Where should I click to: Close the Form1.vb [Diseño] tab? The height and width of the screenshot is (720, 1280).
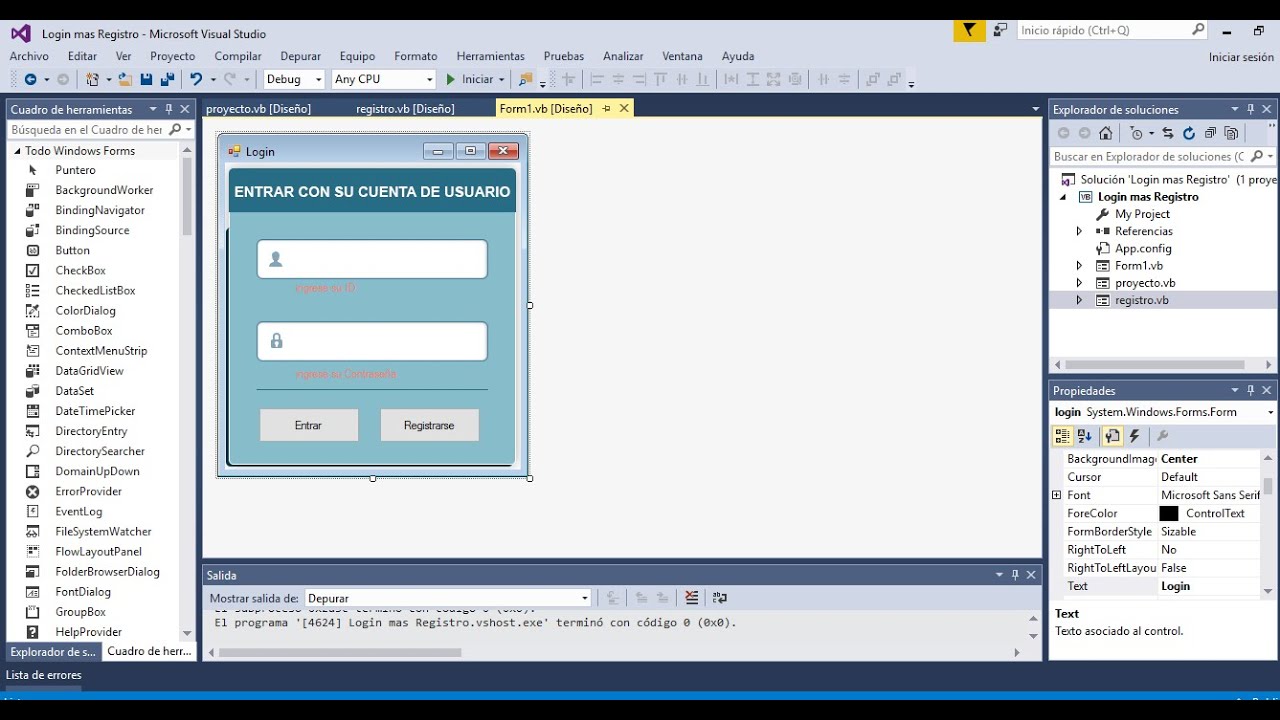624,108
